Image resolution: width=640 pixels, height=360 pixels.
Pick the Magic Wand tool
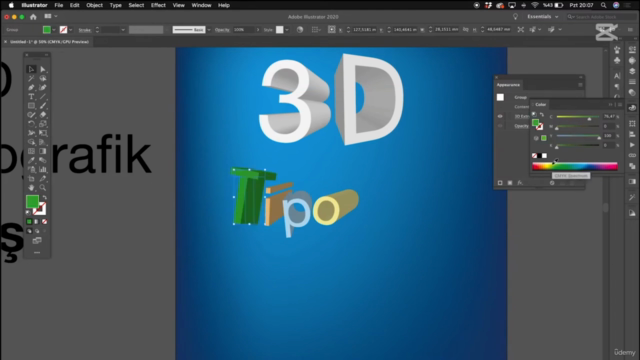coord(31,78)
